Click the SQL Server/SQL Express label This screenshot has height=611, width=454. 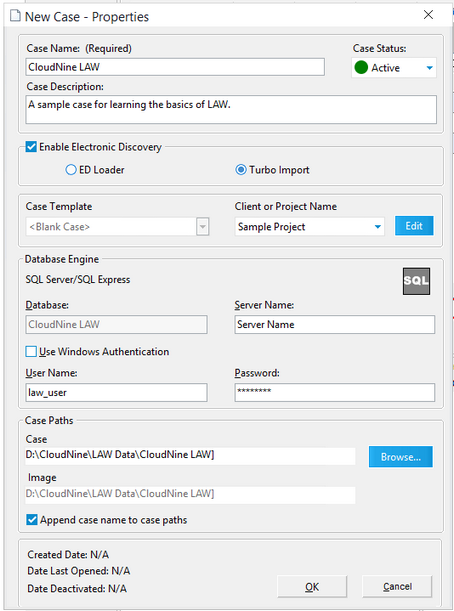pos(78,279)
